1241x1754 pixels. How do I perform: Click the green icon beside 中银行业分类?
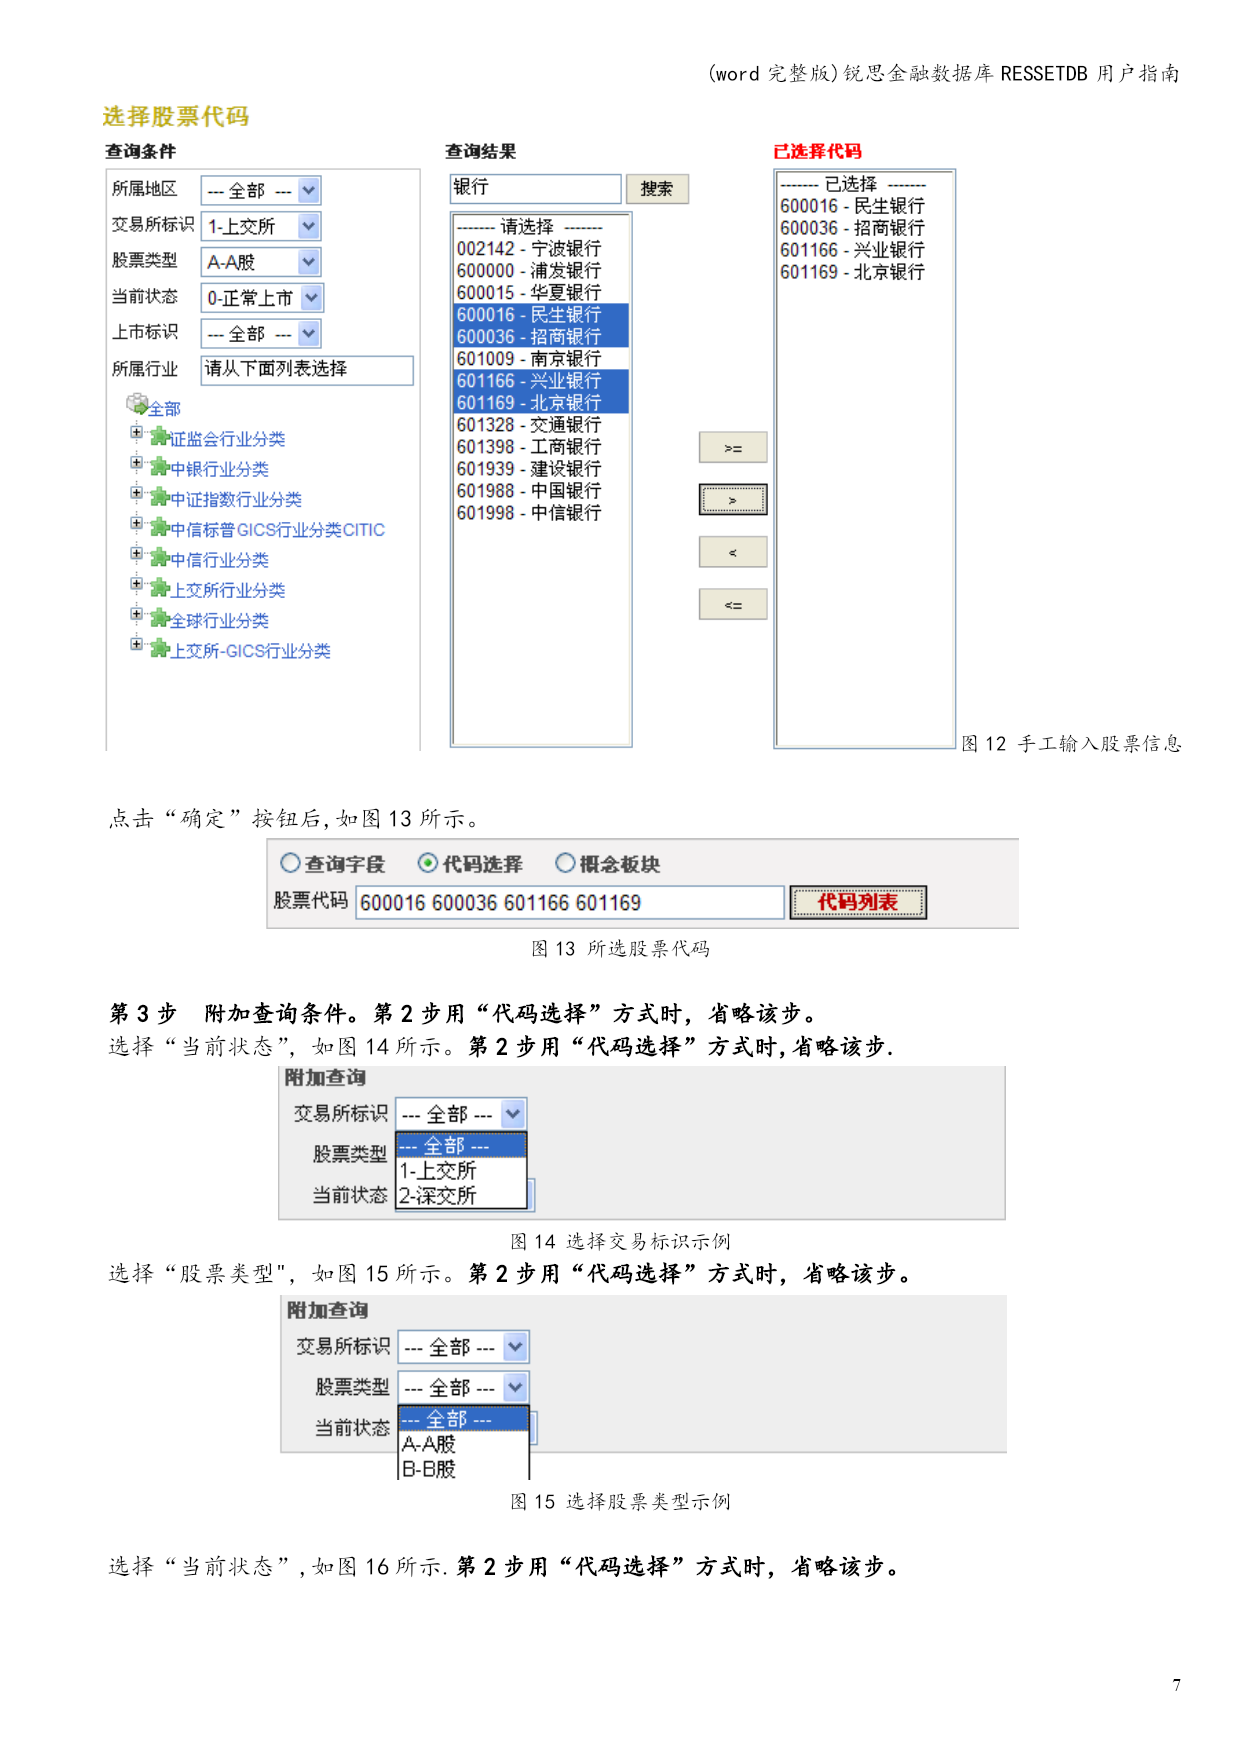point(159,467)
